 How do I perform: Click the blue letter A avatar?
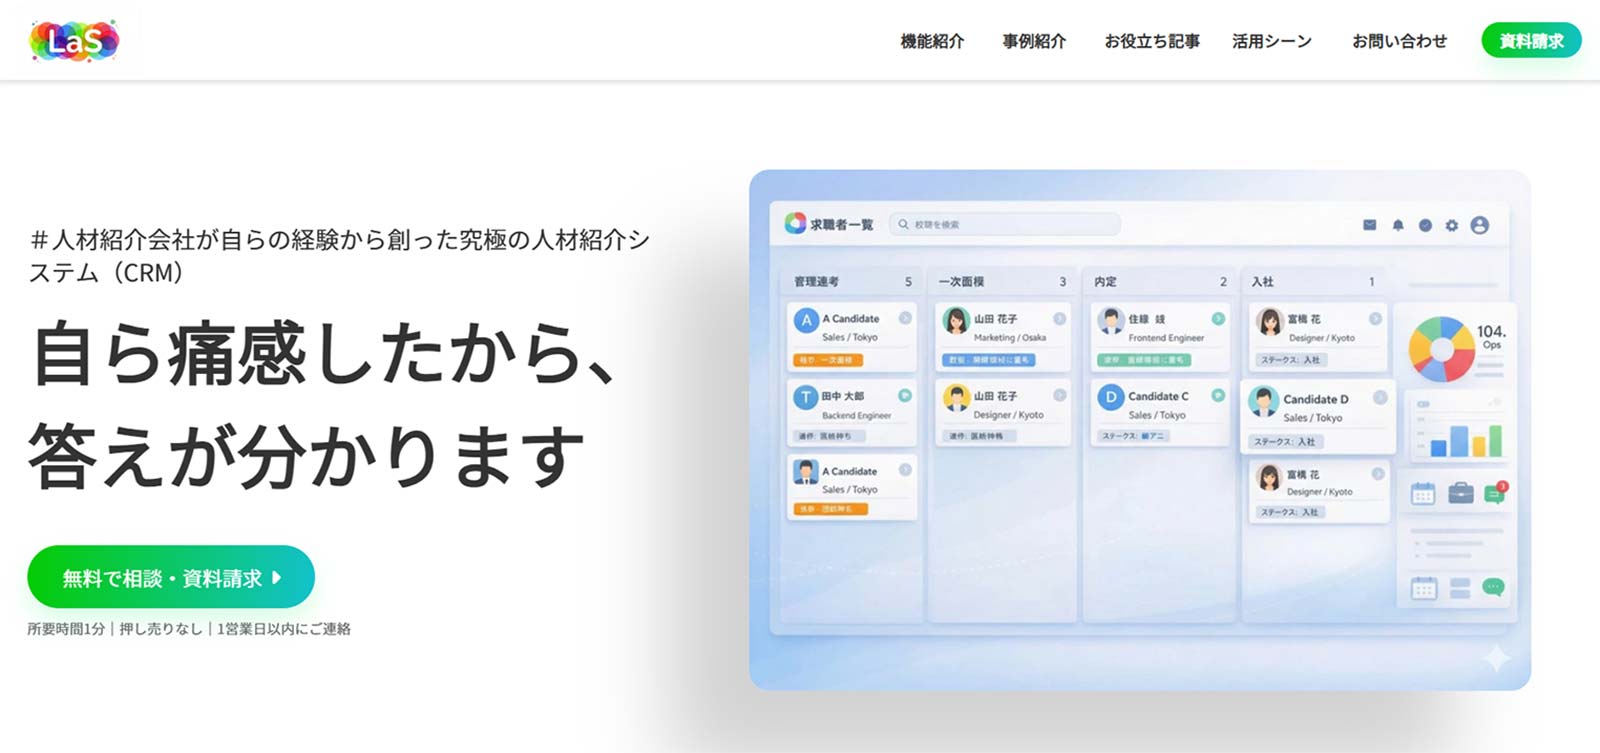click(x=806, y=321)
